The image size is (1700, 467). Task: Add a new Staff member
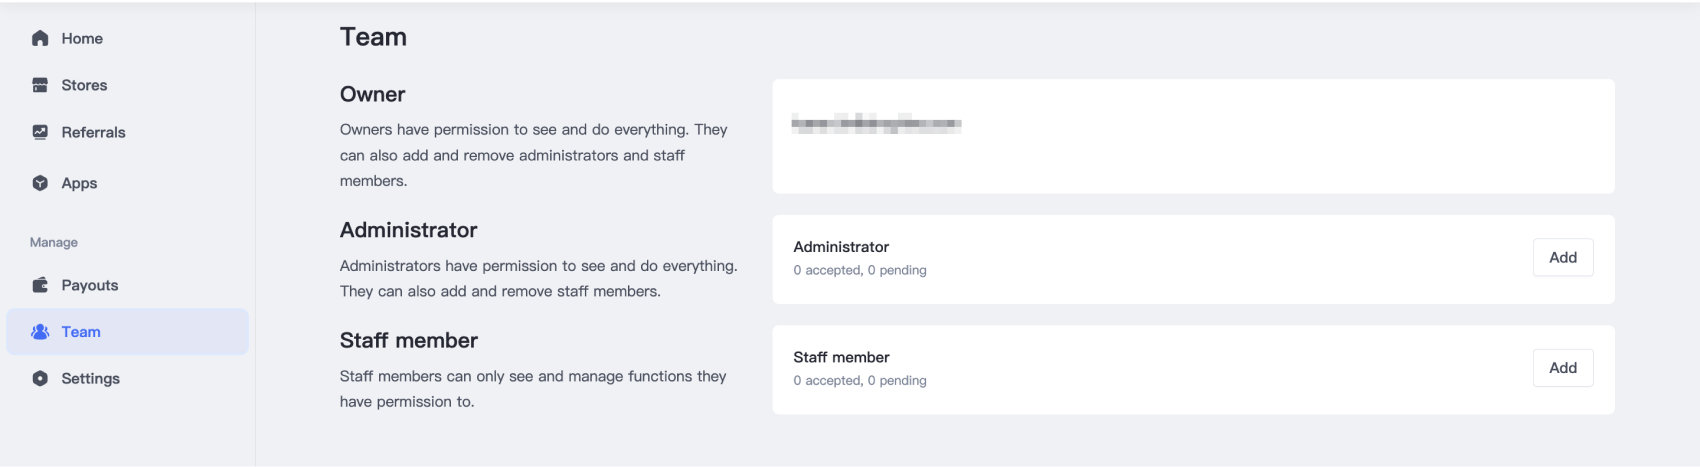point(1562,367)
